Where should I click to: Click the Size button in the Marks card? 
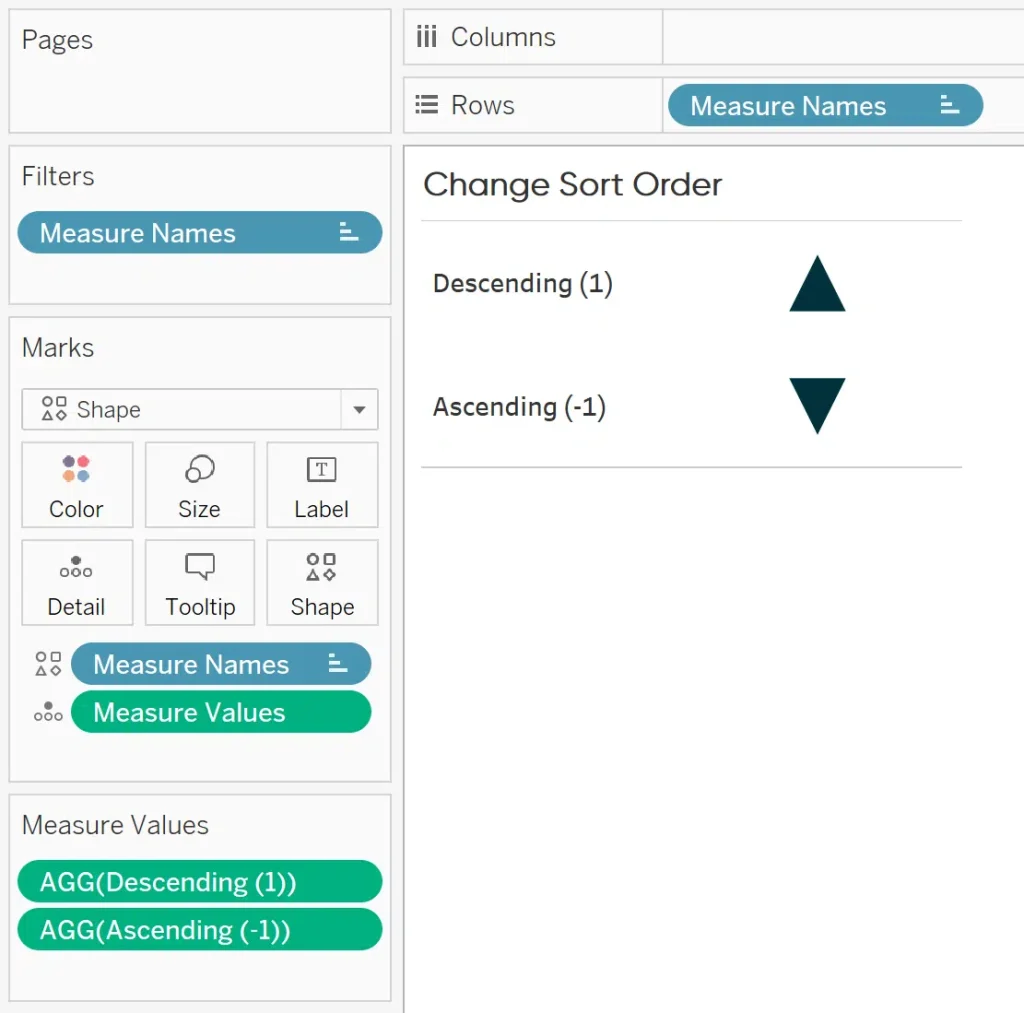tap(199, 485)
